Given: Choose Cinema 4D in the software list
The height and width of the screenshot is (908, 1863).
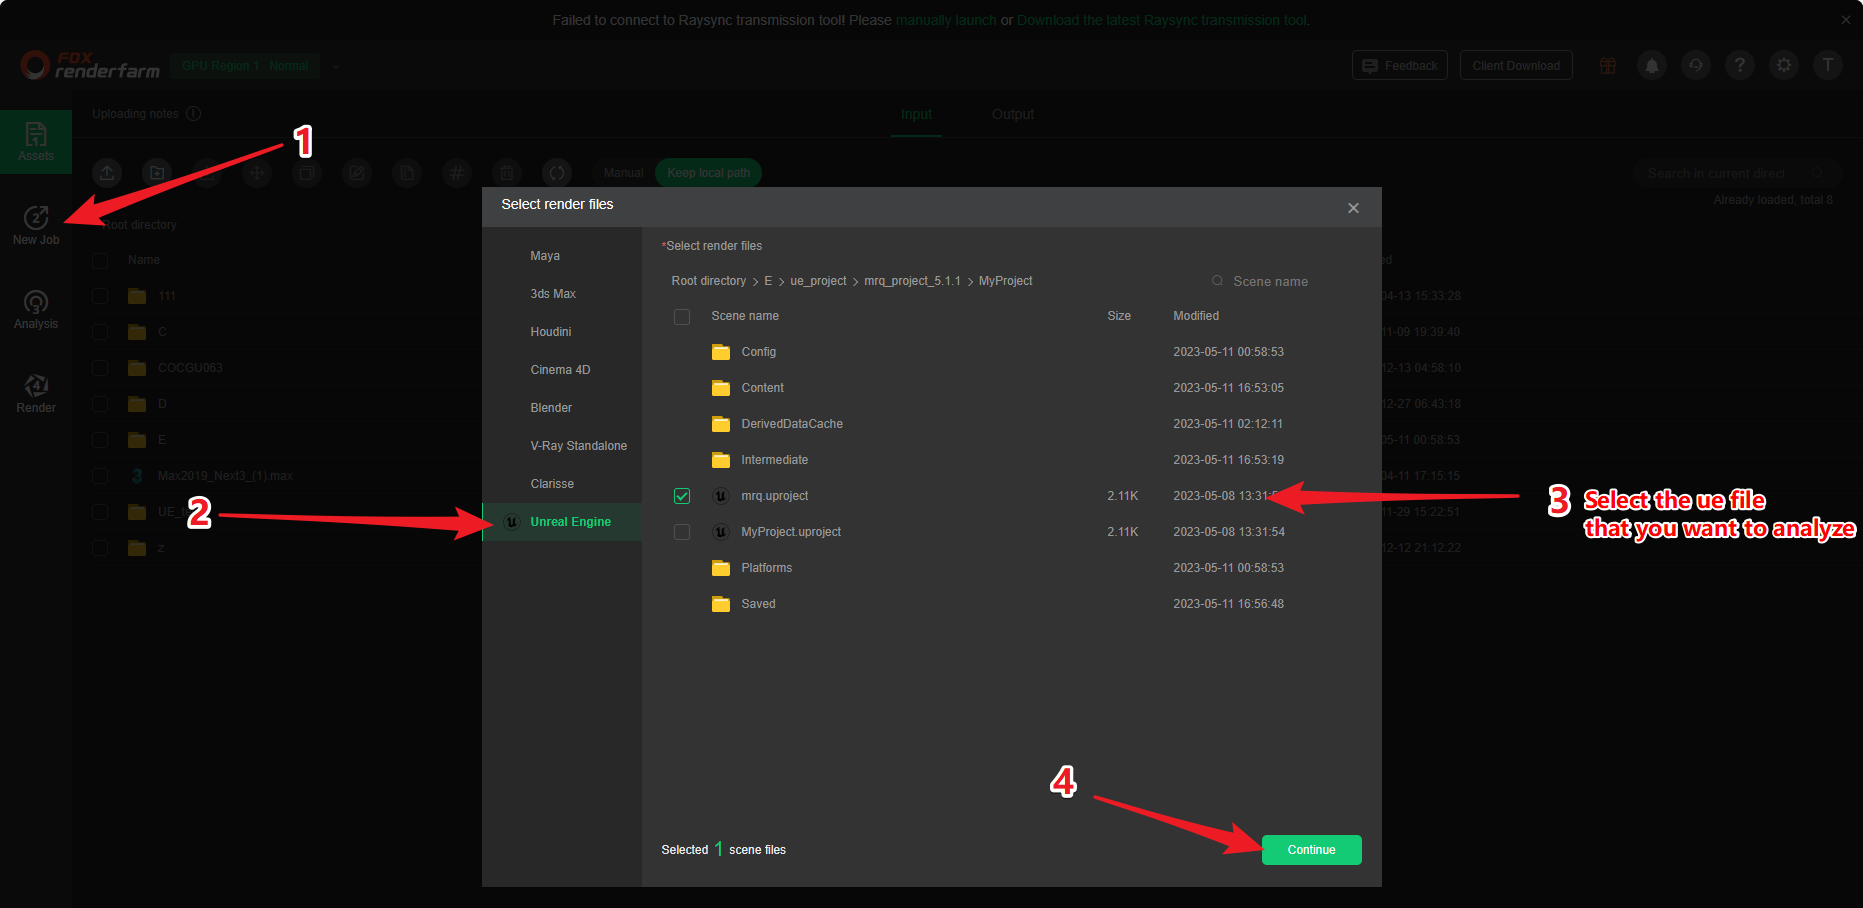Looking at the screenshot, I should click(x=562, y=370).
